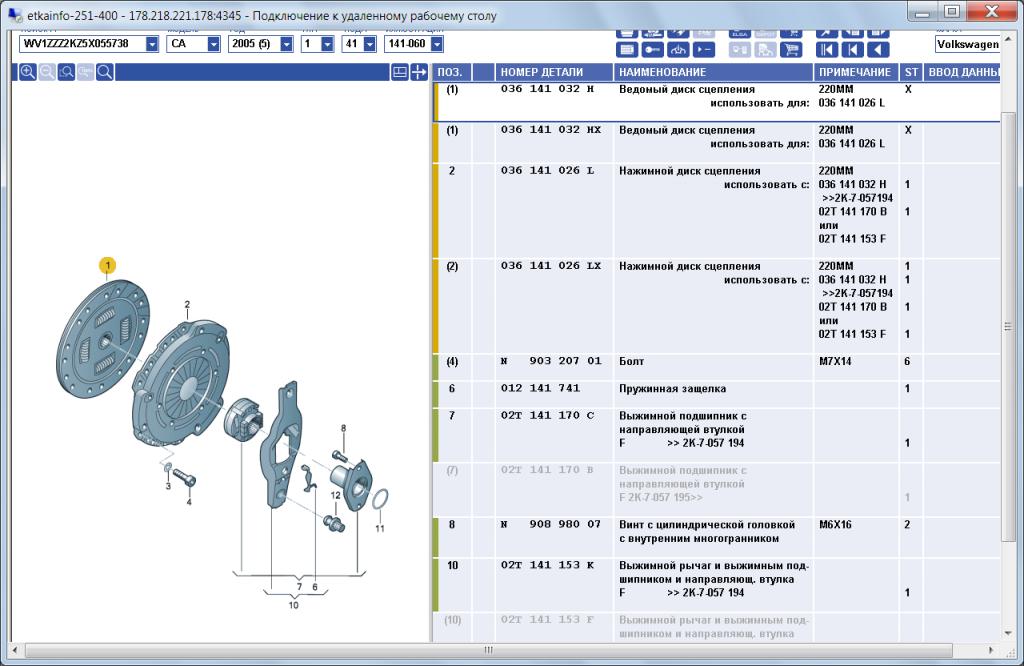This screenshot has height=666, width=1024.
Task: Select part number 012 141 741
Action: pyautogui.click(x=540, y=388)
